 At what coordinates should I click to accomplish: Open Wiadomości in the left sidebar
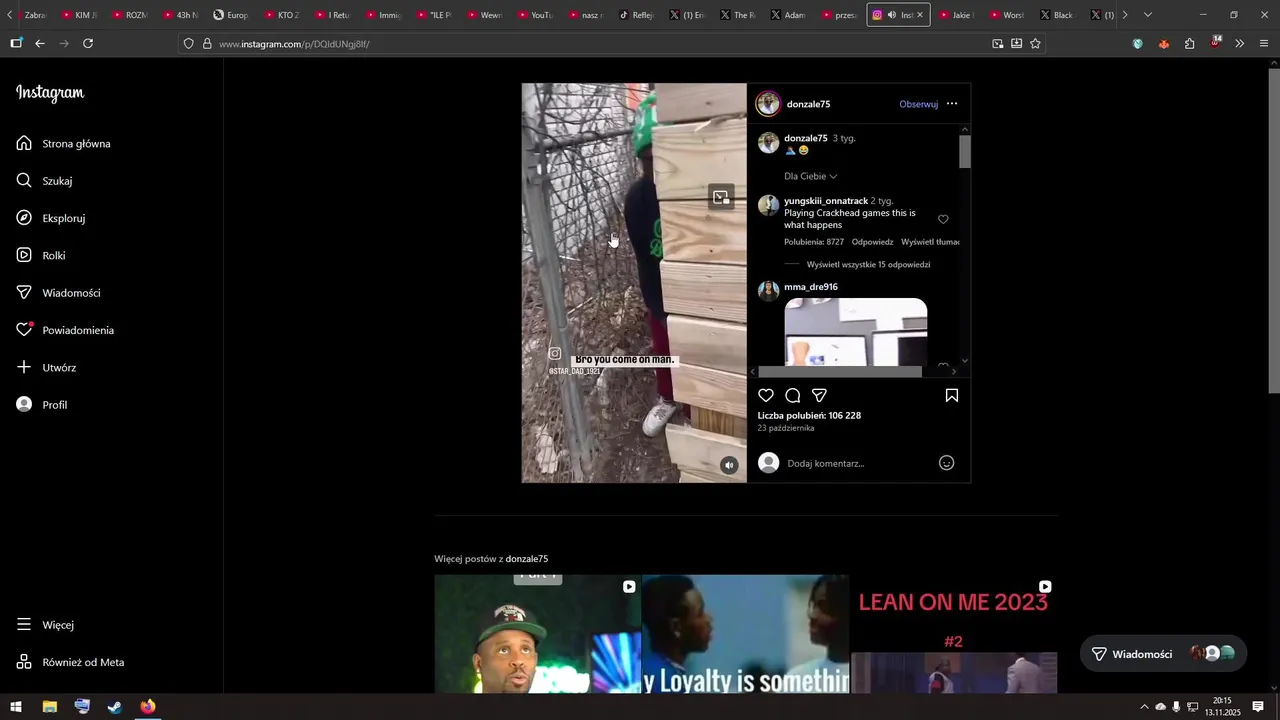click(x=59, y=293)
